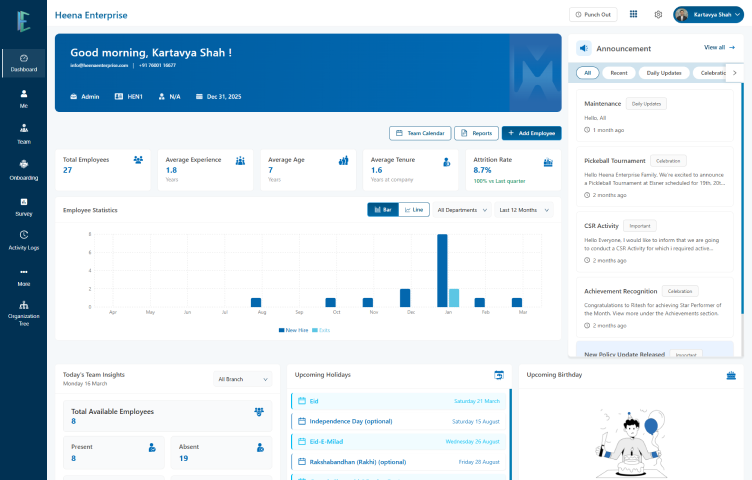The image size is (752, 480).
Task: Expand the All Departments dropdown
Action: (463, 210)
